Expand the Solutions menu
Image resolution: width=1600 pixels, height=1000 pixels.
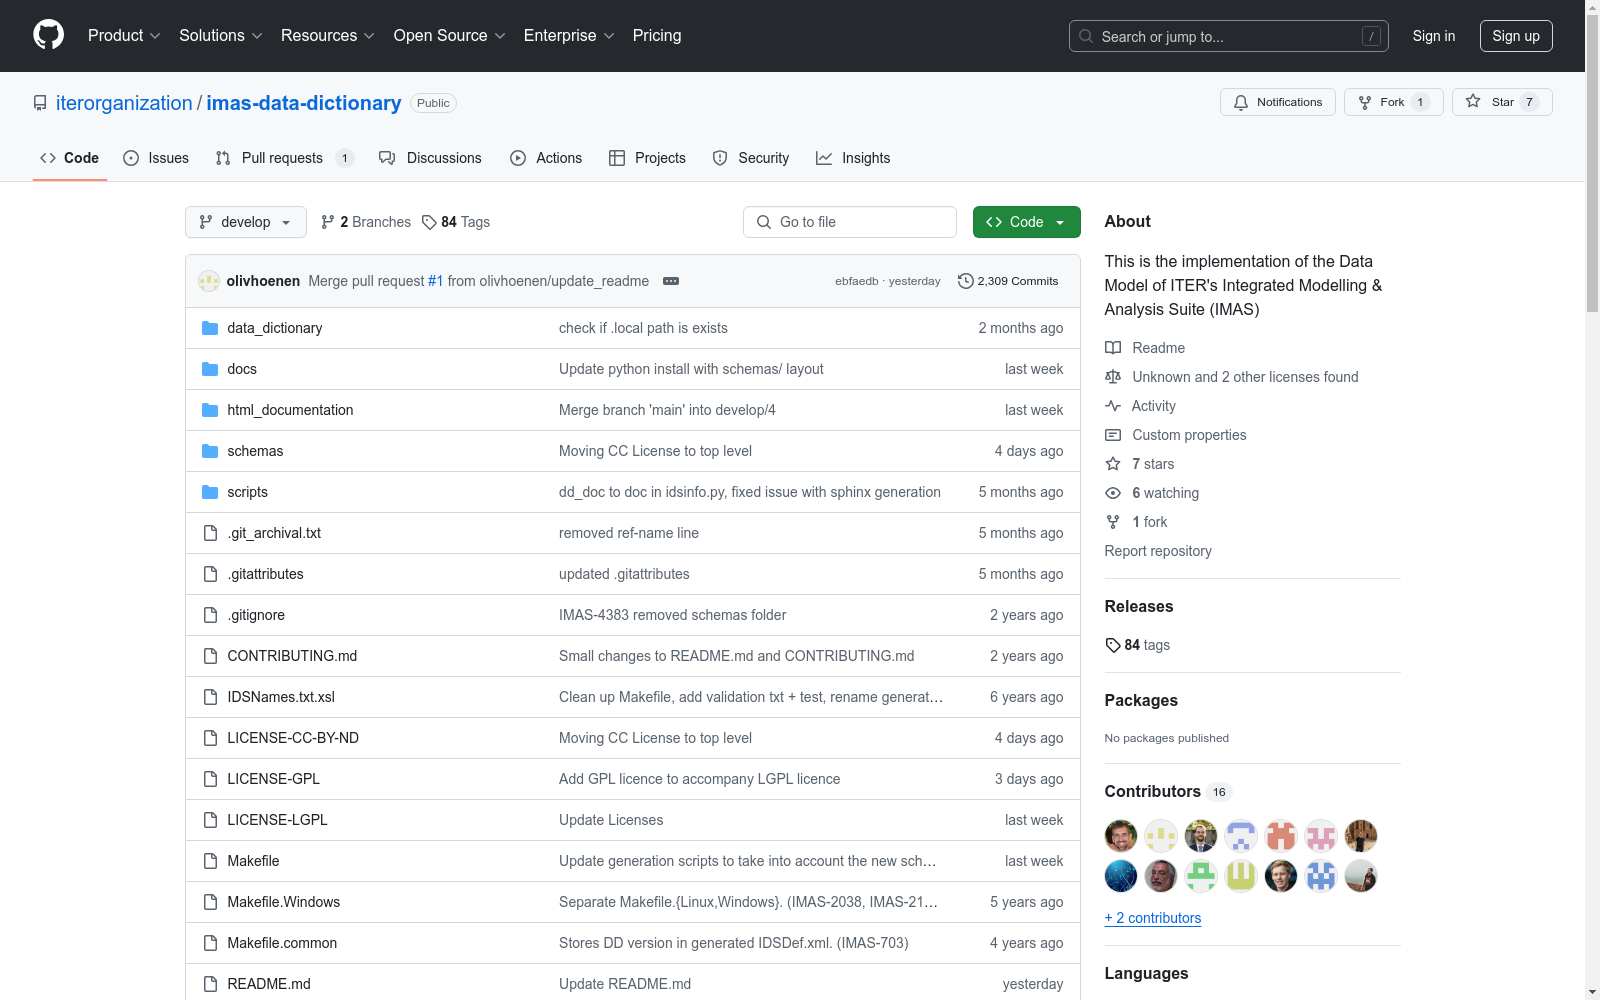221,36
